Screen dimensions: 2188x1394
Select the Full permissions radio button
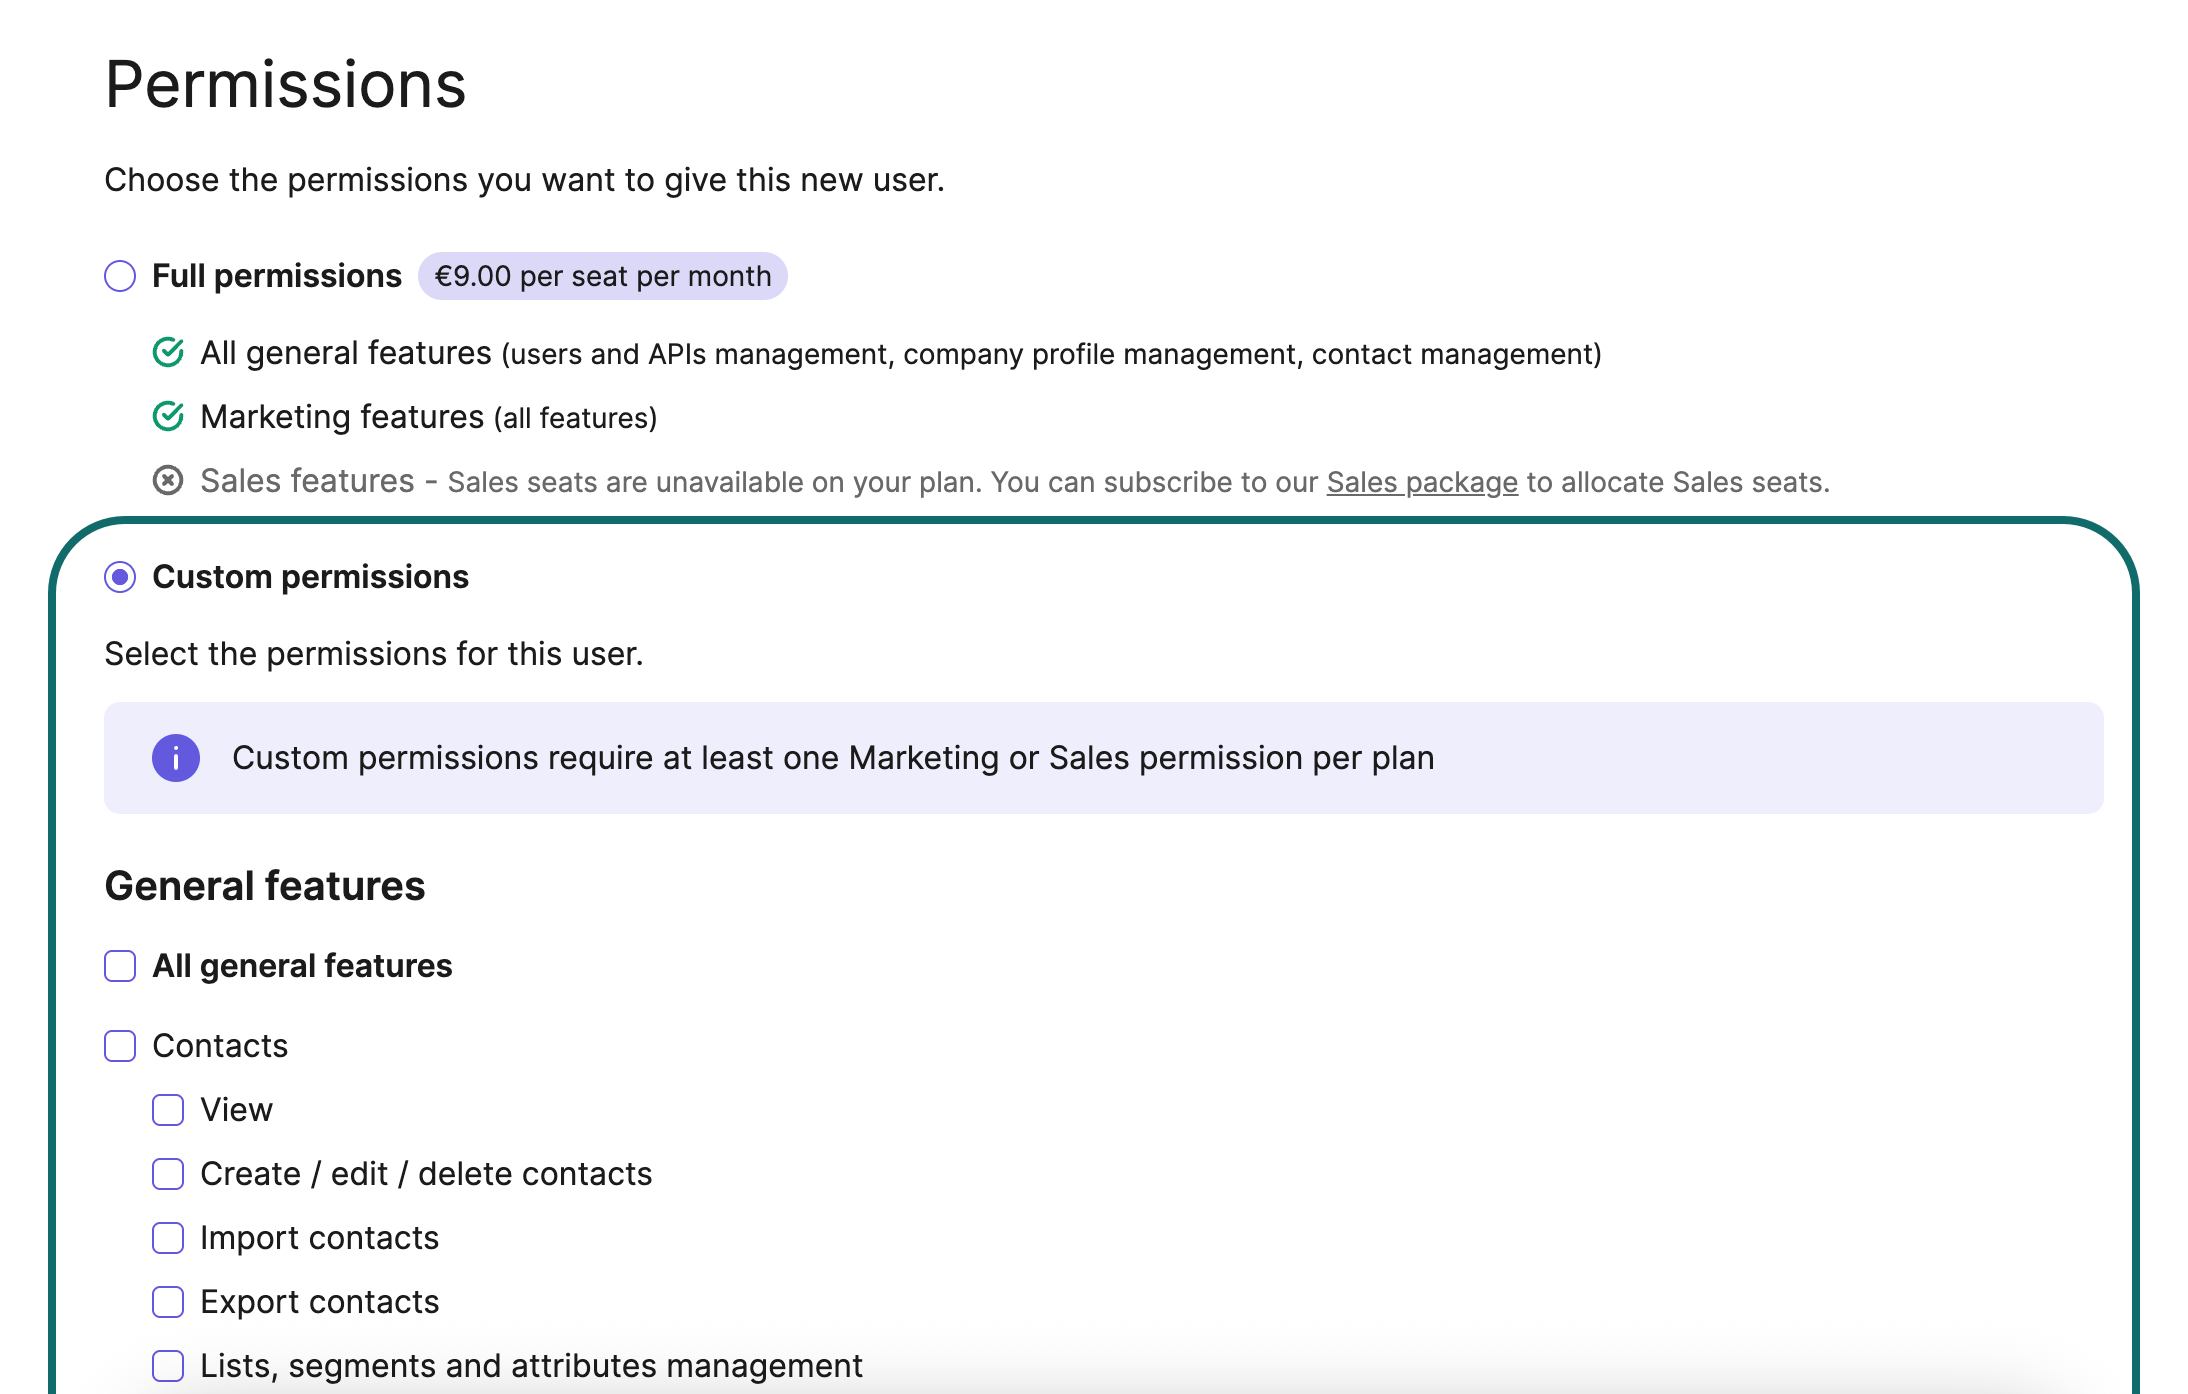click(x=119, y=275)
